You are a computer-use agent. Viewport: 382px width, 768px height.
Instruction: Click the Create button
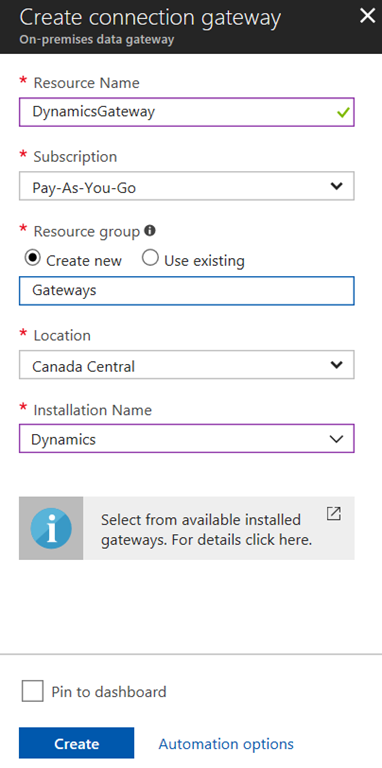pyautogui.click(x=76, y=743)
